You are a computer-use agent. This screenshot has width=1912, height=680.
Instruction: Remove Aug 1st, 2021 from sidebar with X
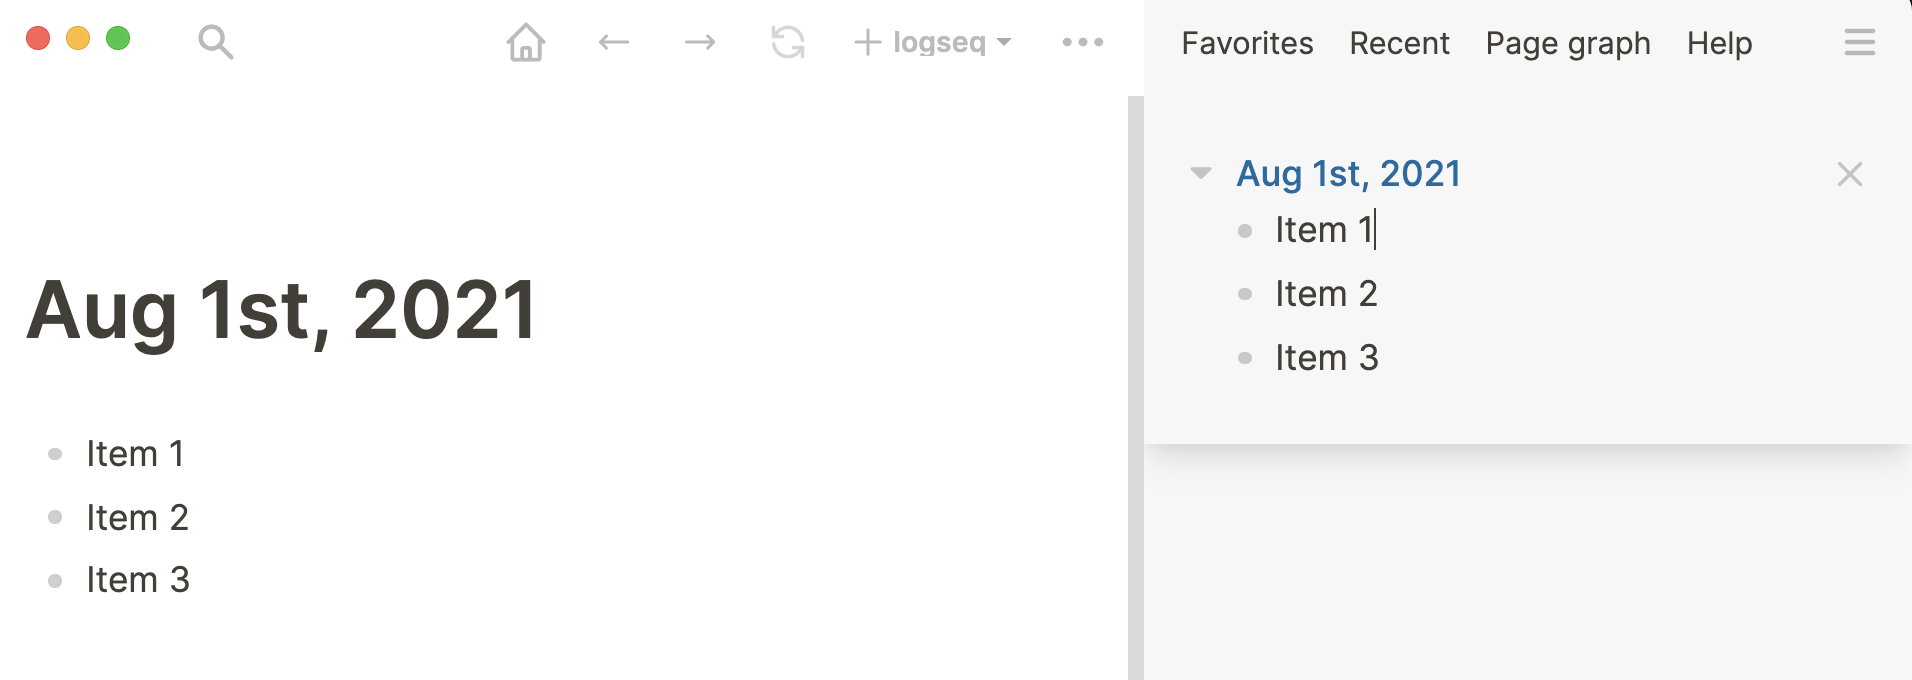(x=1848, y=174)
